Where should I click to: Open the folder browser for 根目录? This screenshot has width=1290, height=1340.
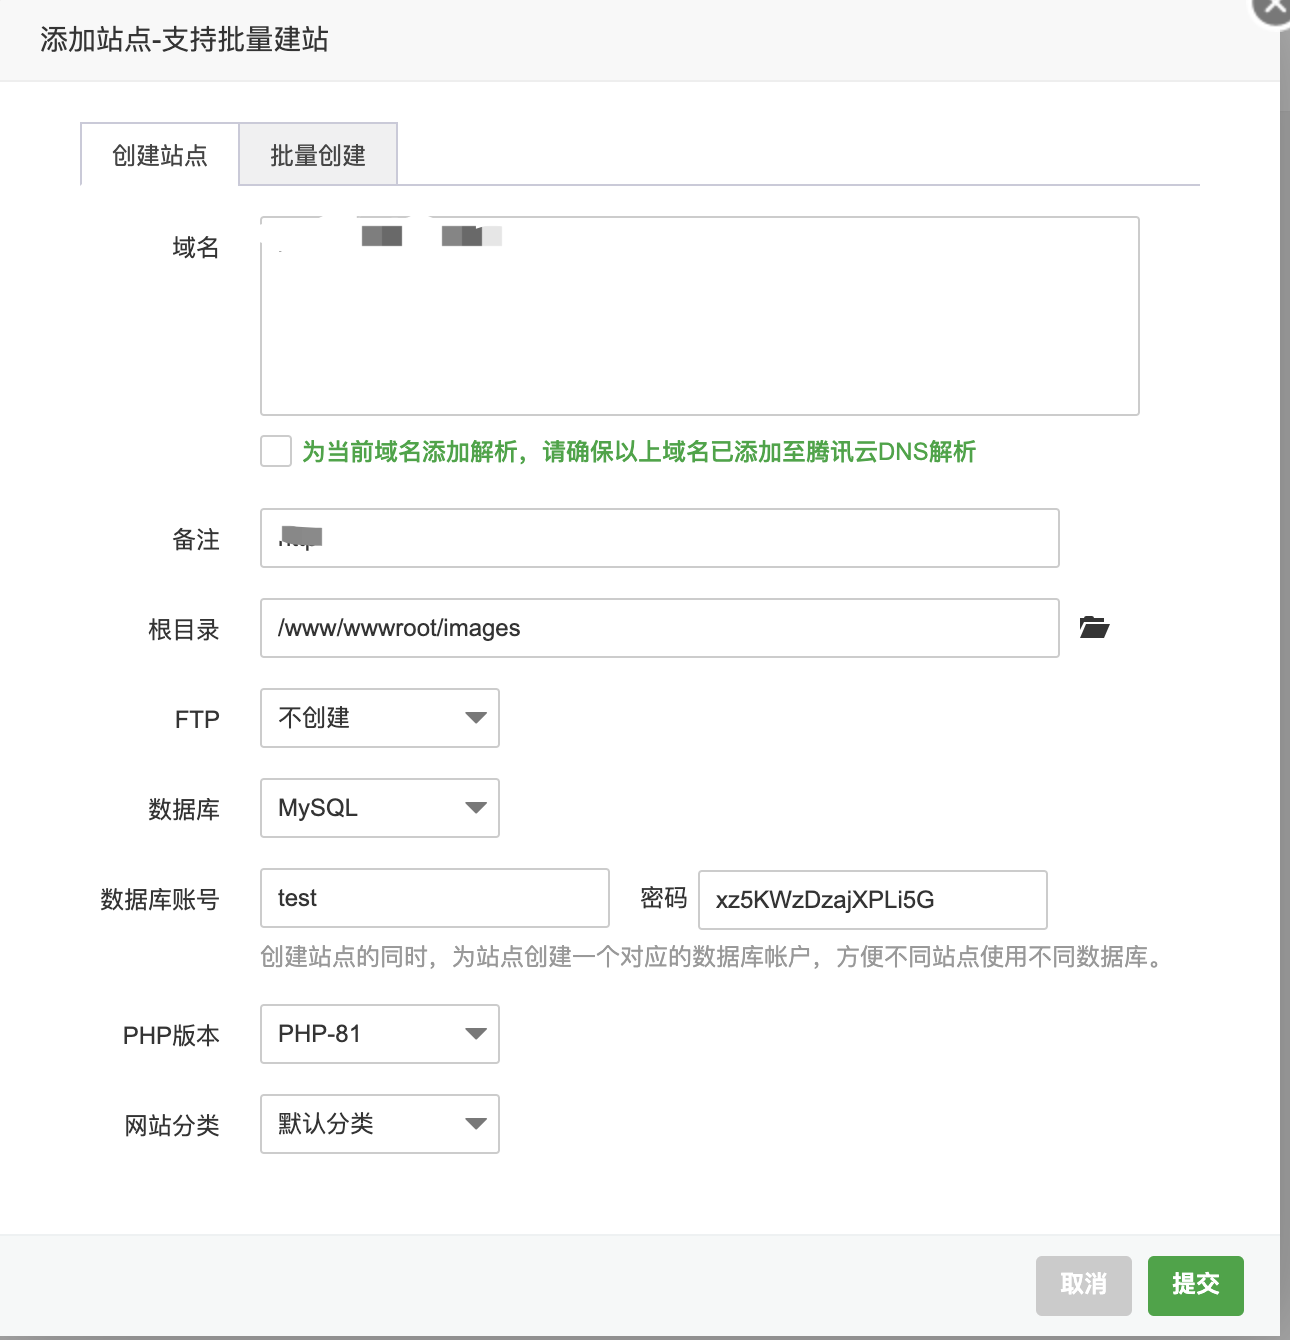coord(1094,628)
